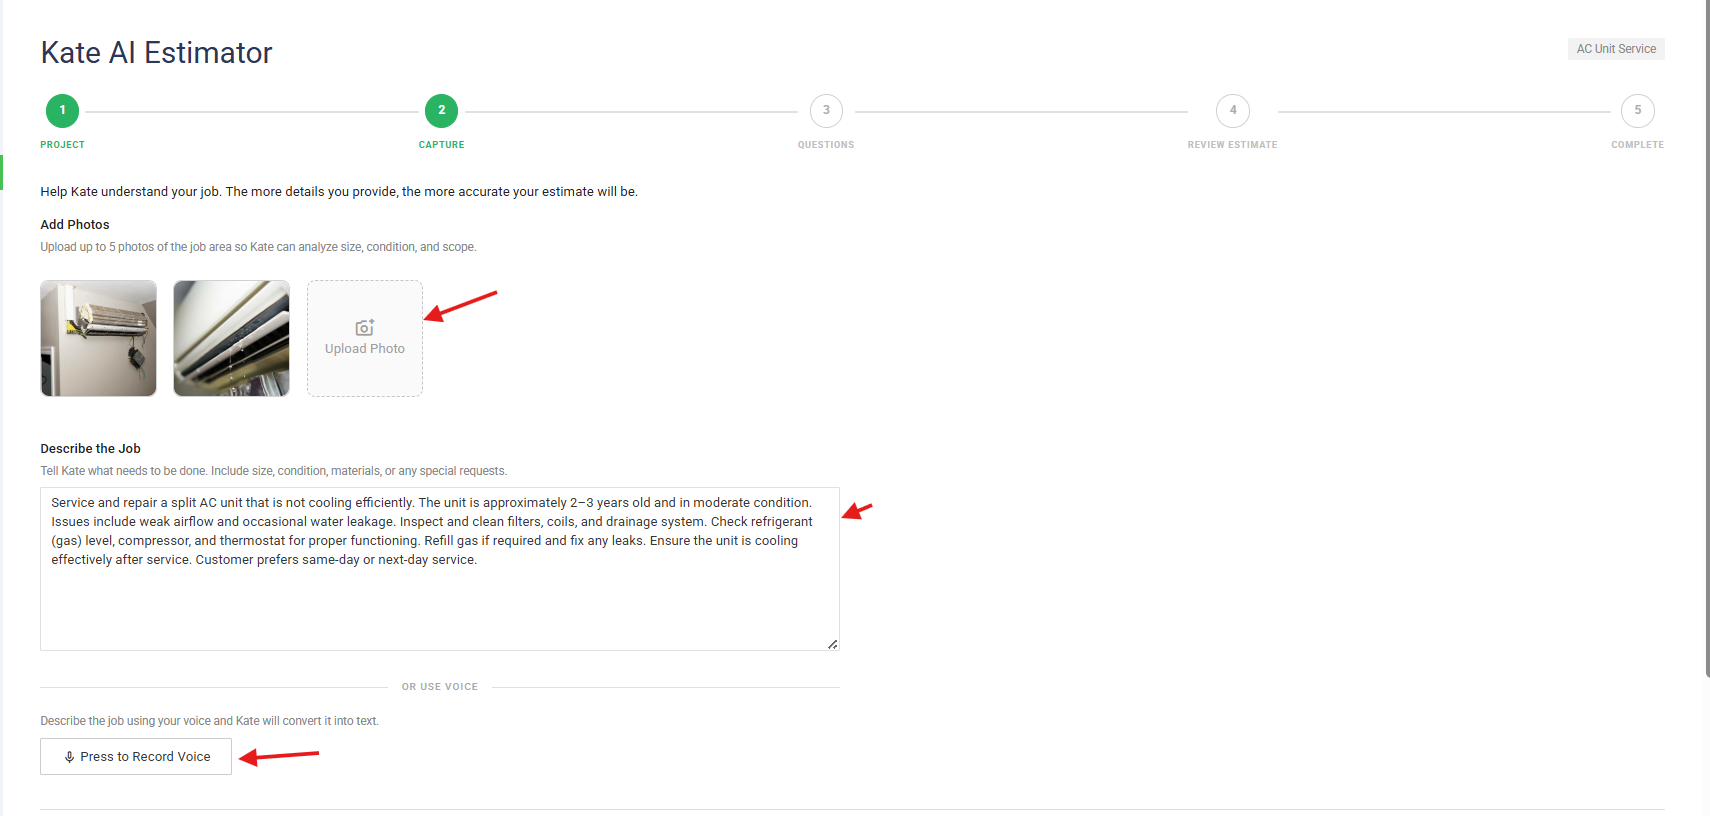The image size is (1710, 816).
Task: Click the Describe the Job label
Action: (x=90, y=449)
